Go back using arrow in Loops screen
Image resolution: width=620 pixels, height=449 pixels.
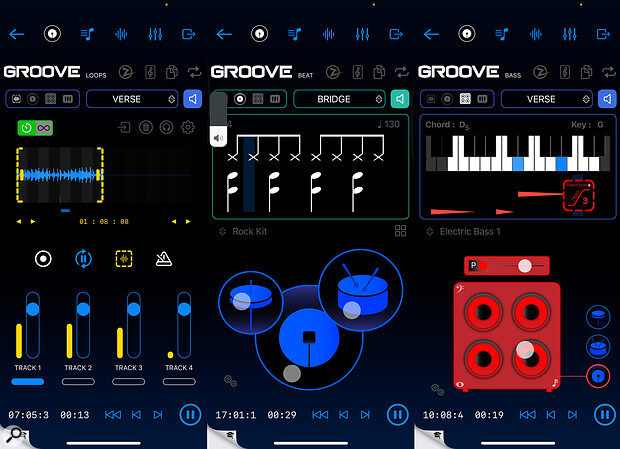tap(17, 34)
